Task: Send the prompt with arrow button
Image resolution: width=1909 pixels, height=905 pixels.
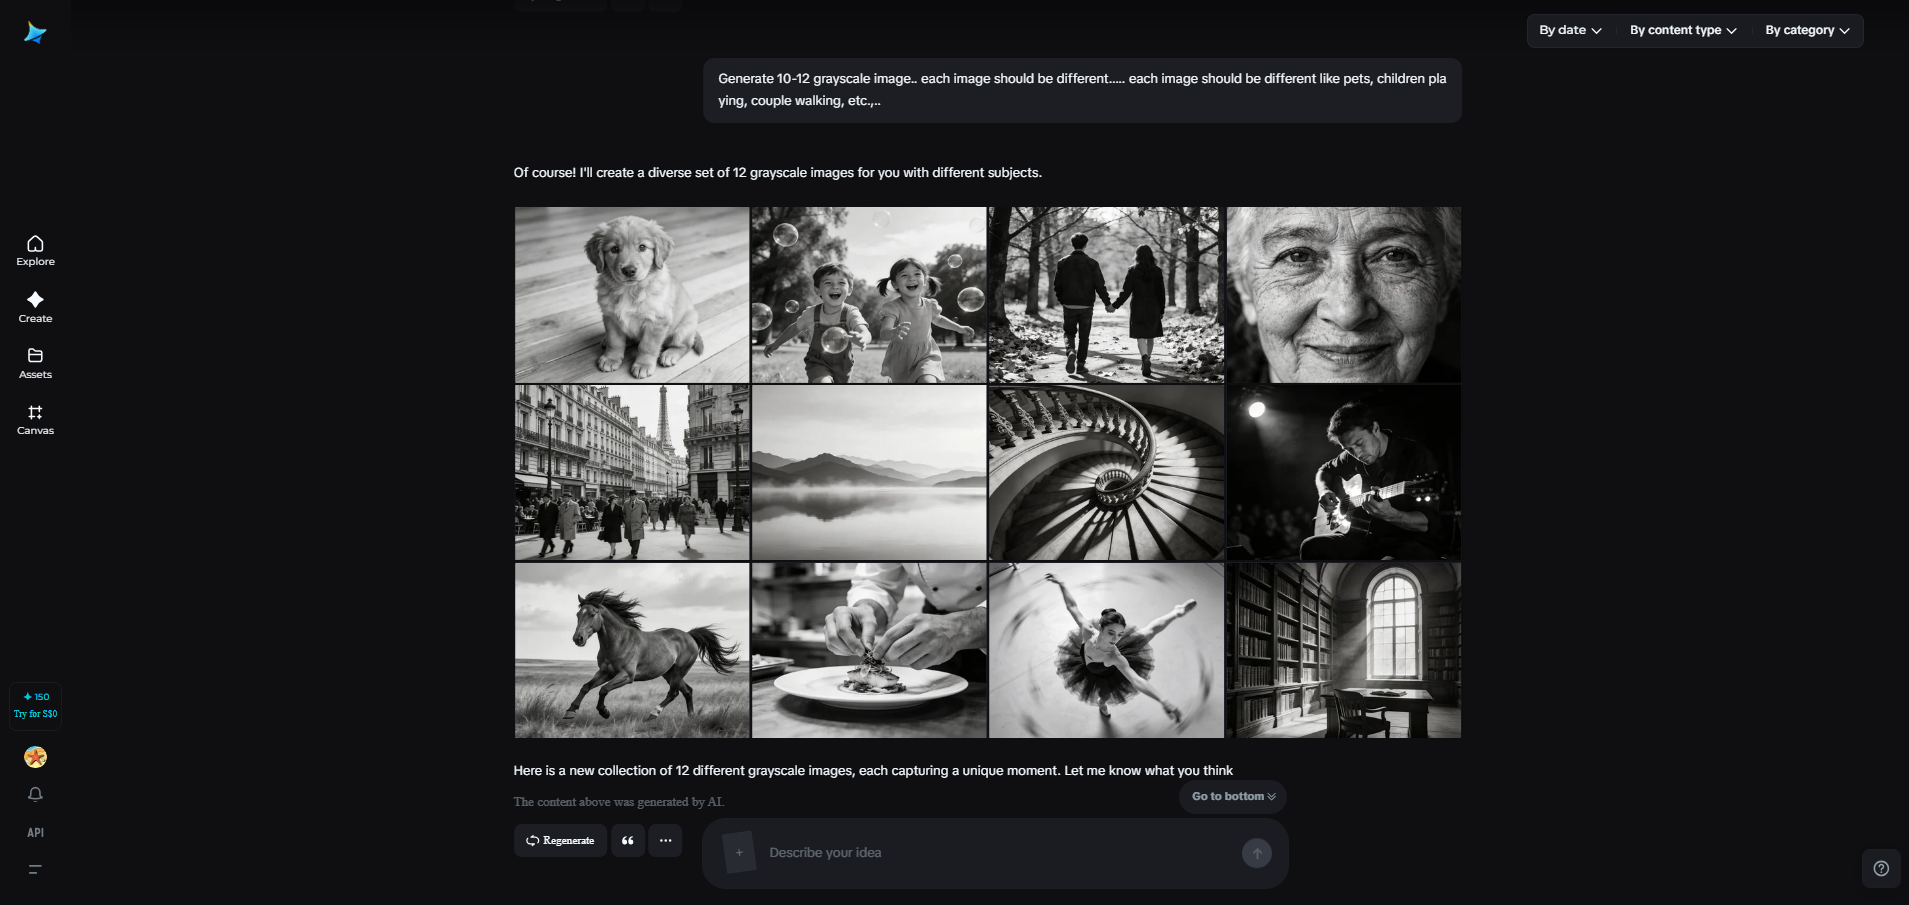Action: click(1257, 853)
